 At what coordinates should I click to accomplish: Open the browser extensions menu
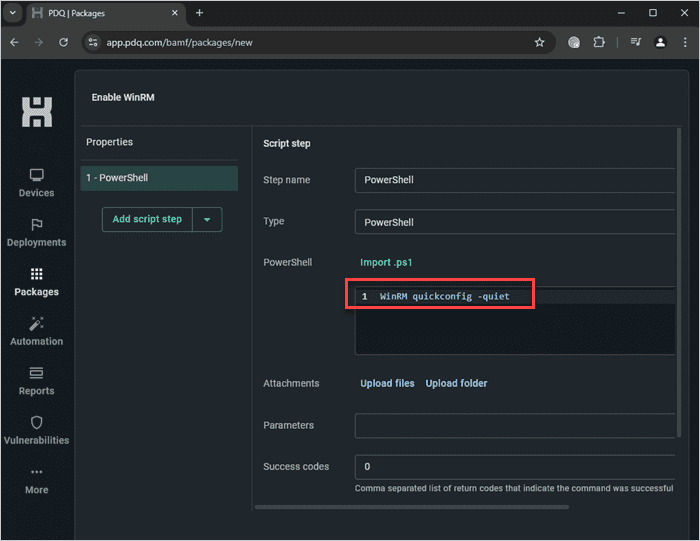(599, 42)
